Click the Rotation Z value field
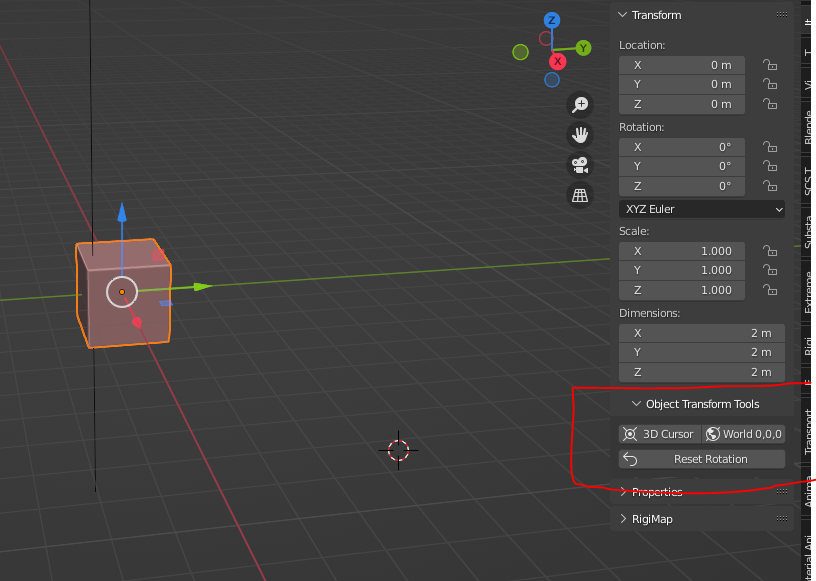 pos(682,186)
